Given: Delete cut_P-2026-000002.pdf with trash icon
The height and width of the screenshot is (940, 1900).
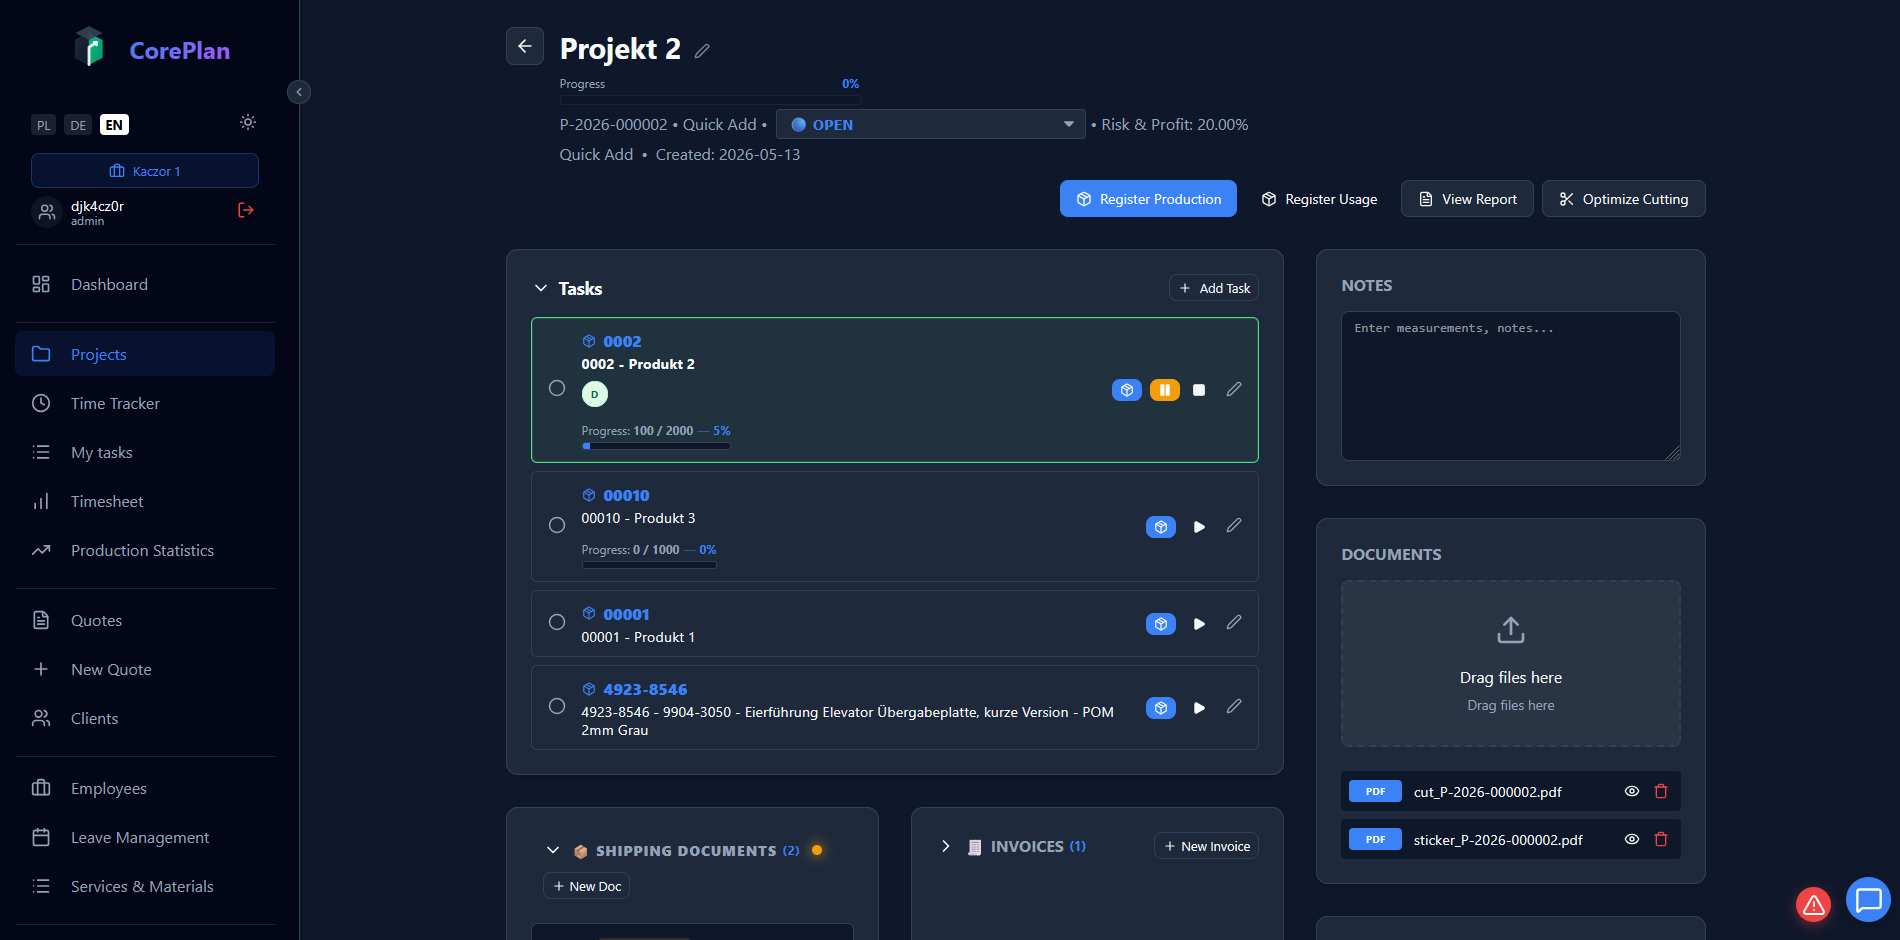Looking at the screenshot, I should [1661, 791].
